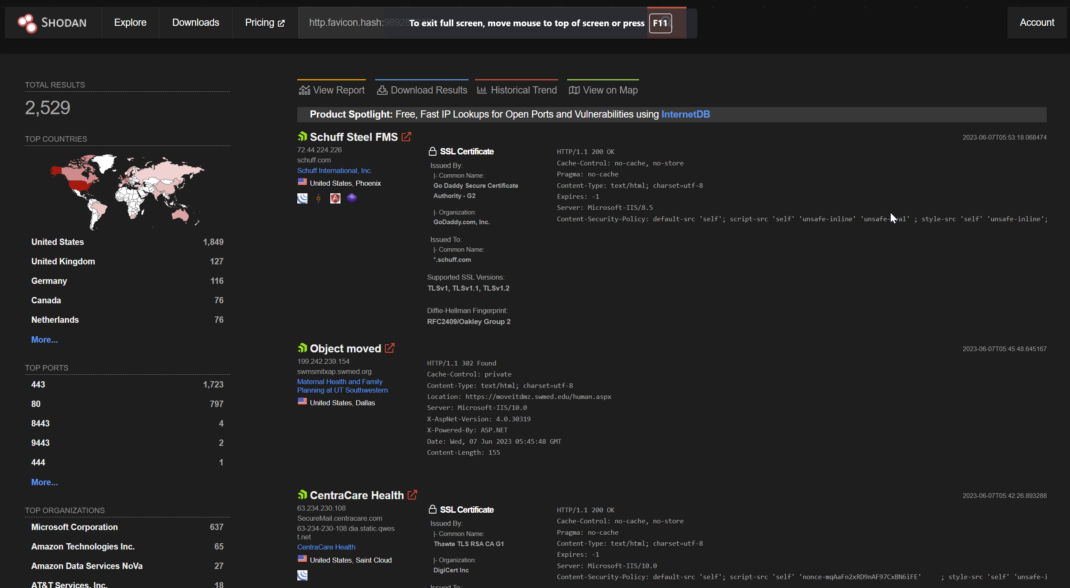Click US flag beside United States, Dallas
Image resolution: width=1070 pixels, height=588 pixels.
pos(302,402)
